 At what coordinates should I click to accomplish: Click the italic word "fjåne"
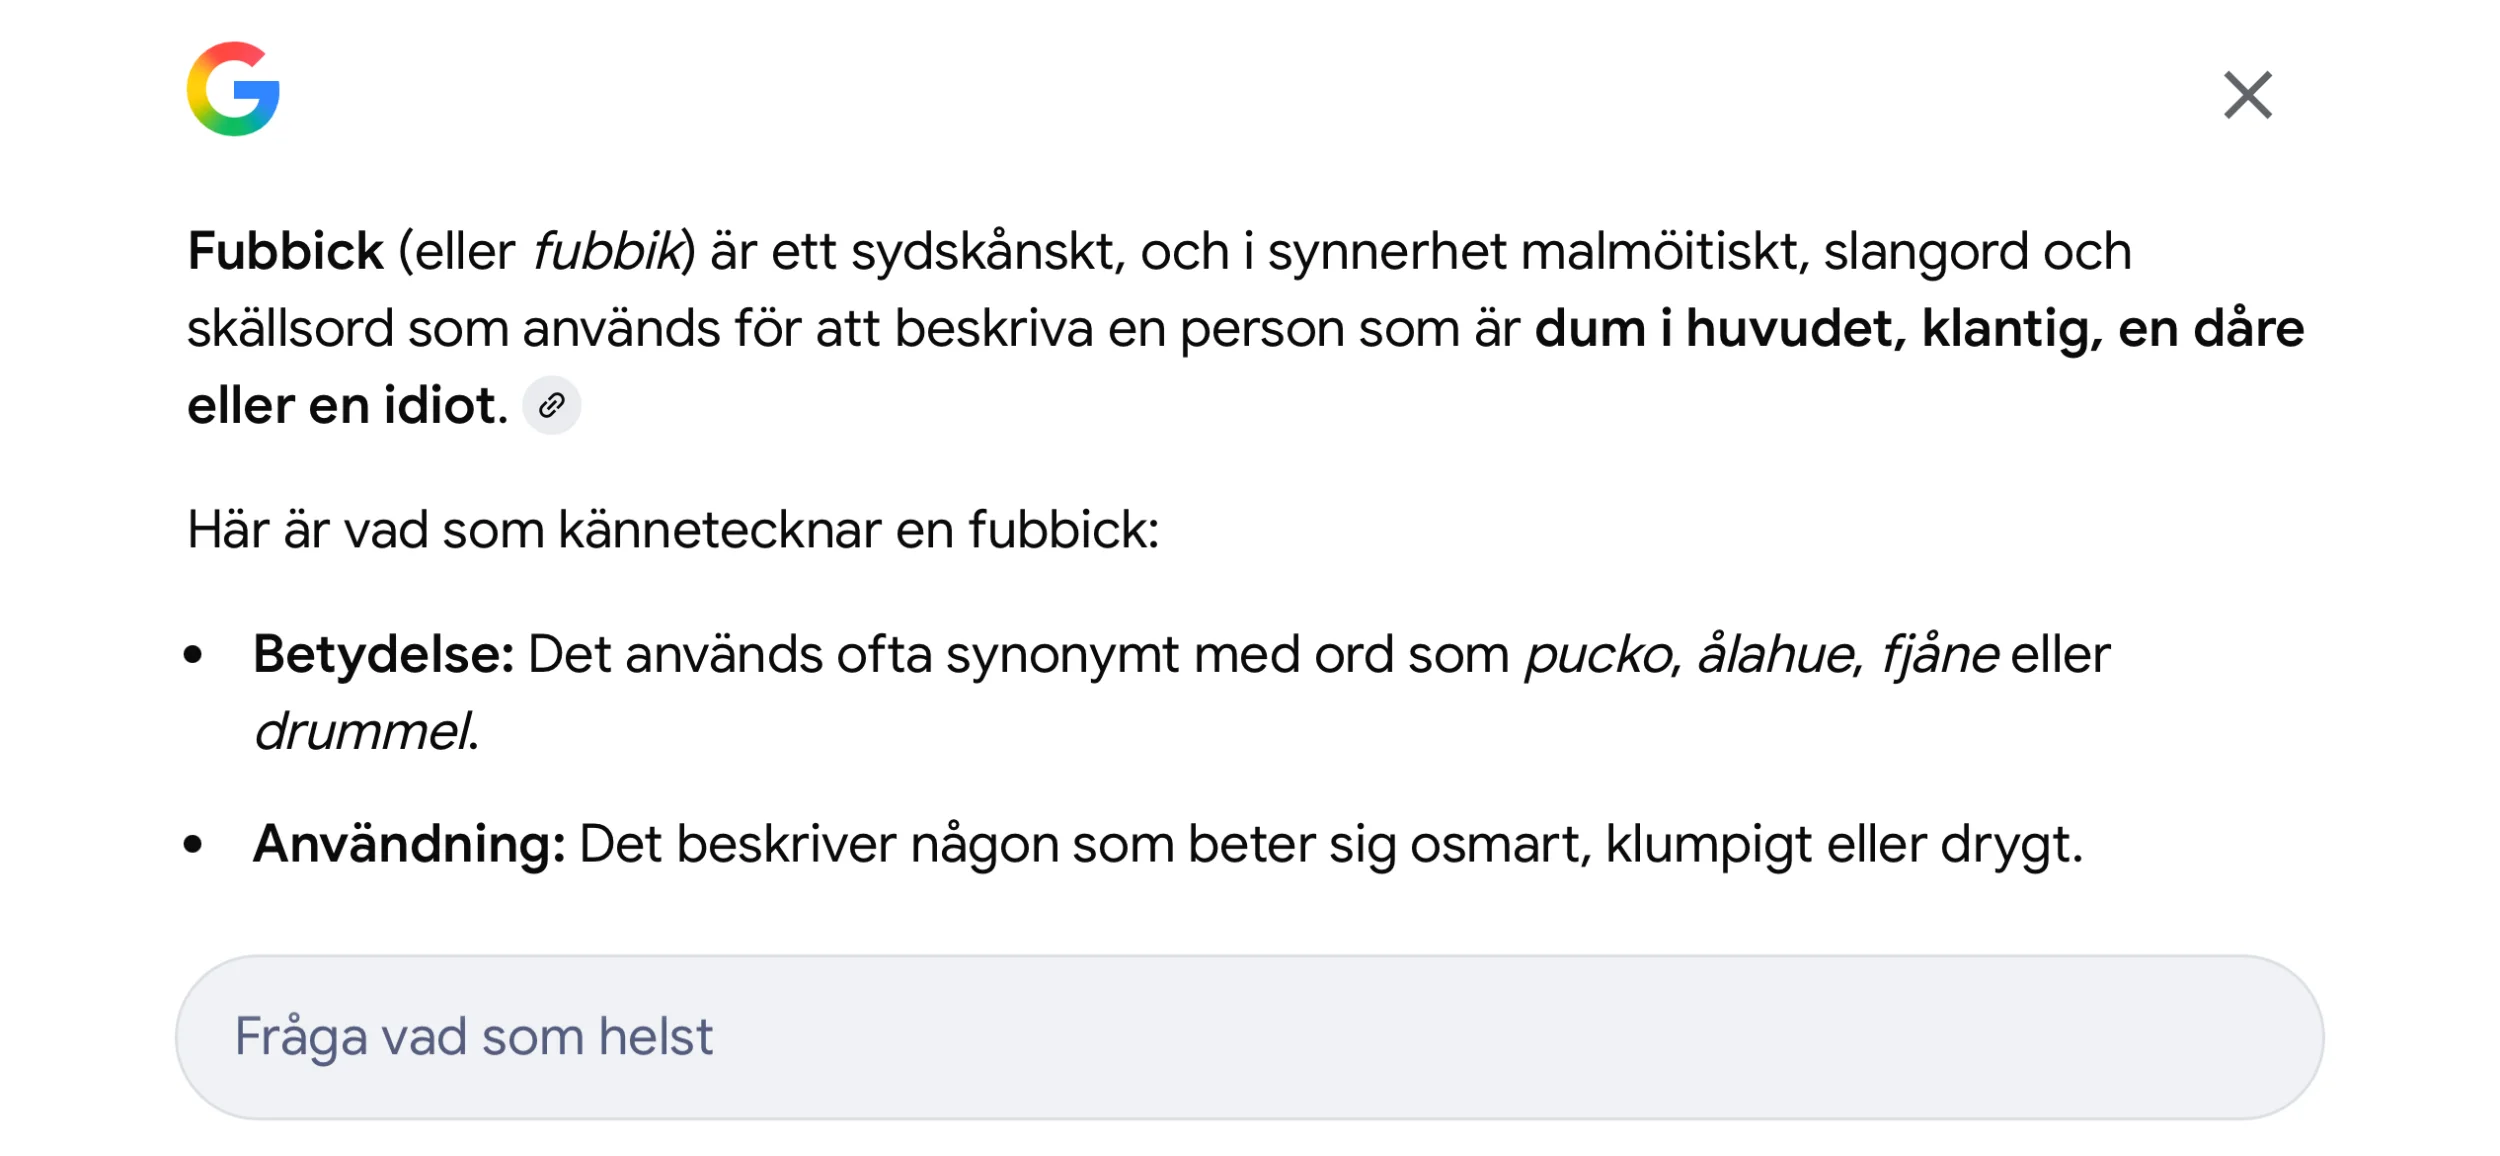click(x=1939, y=656)
